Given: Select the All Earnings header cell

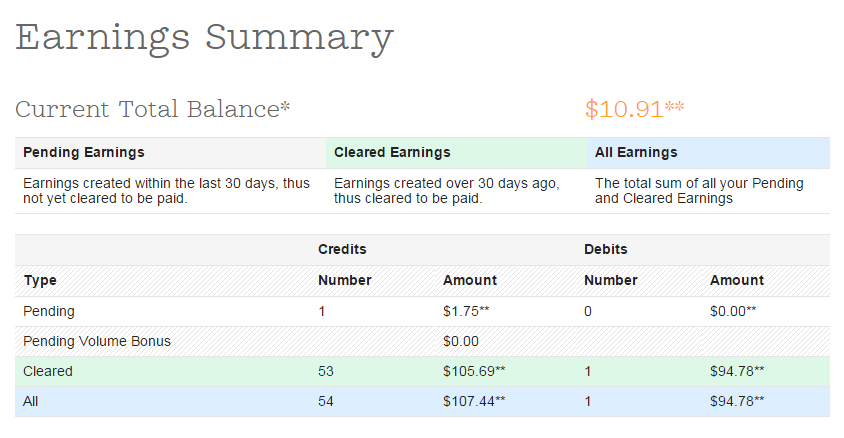Looking at the screenshot, I should click(x=708, y=153).
